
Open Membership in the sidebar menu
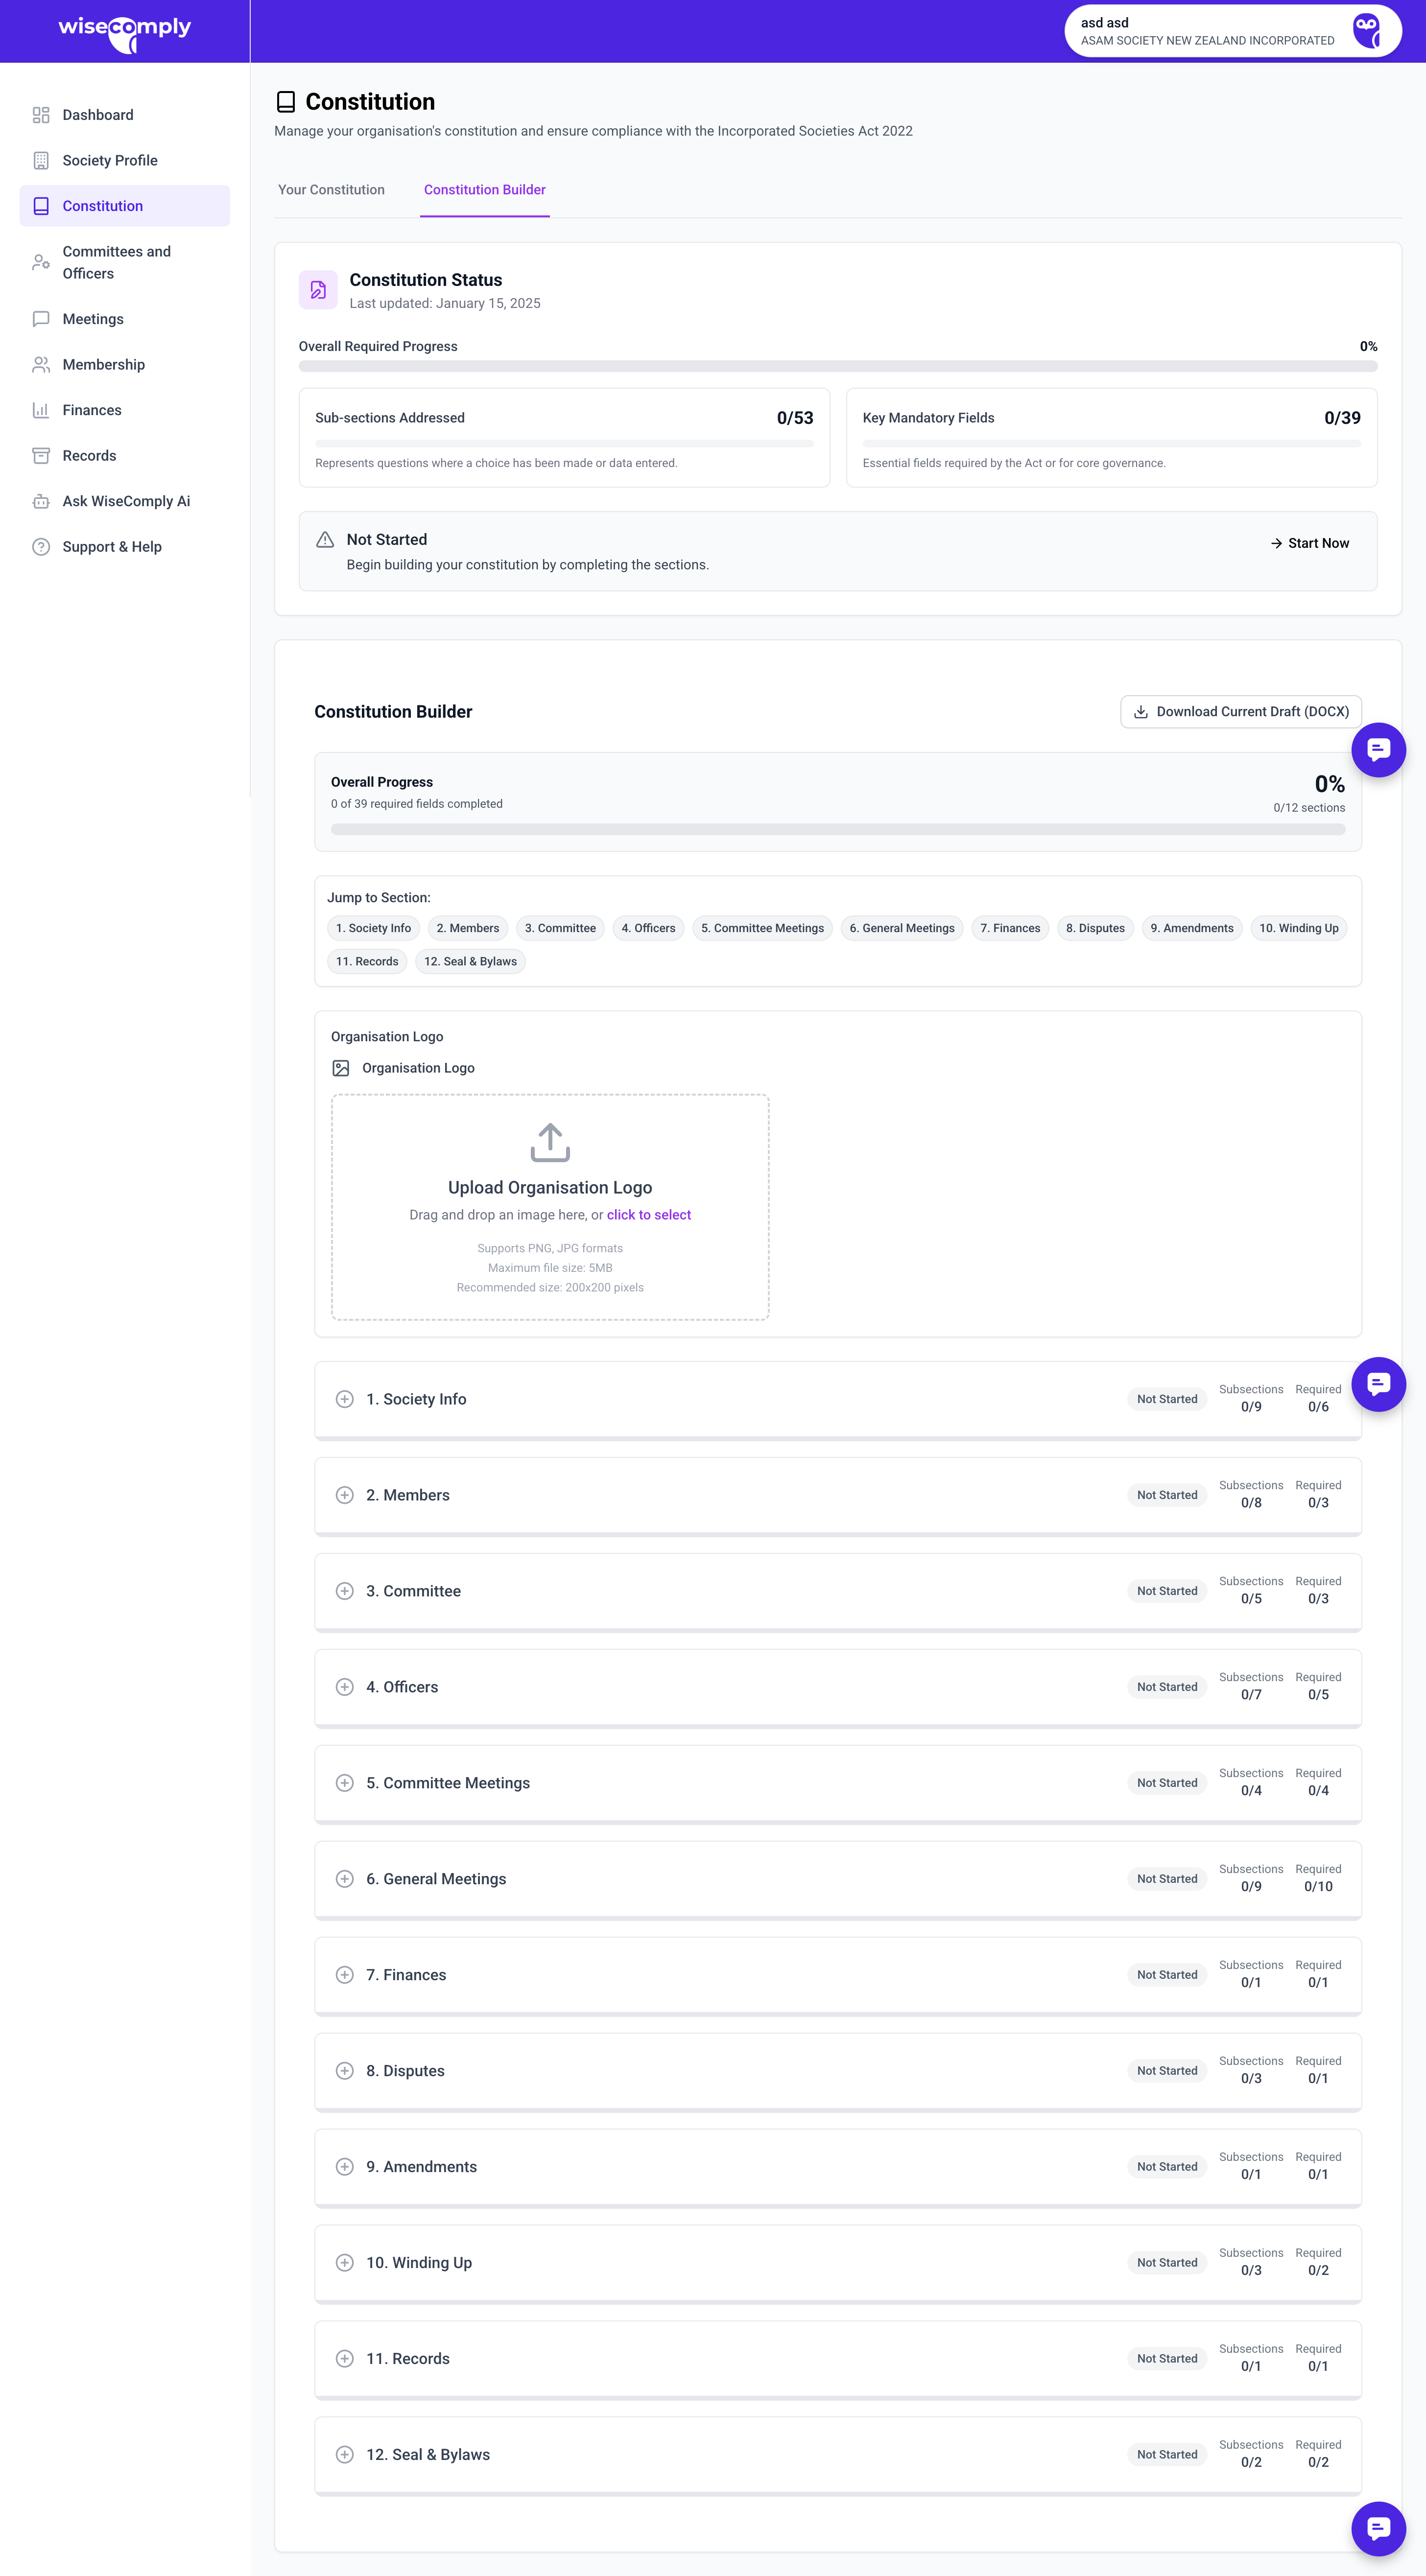(x=103, y=365)
